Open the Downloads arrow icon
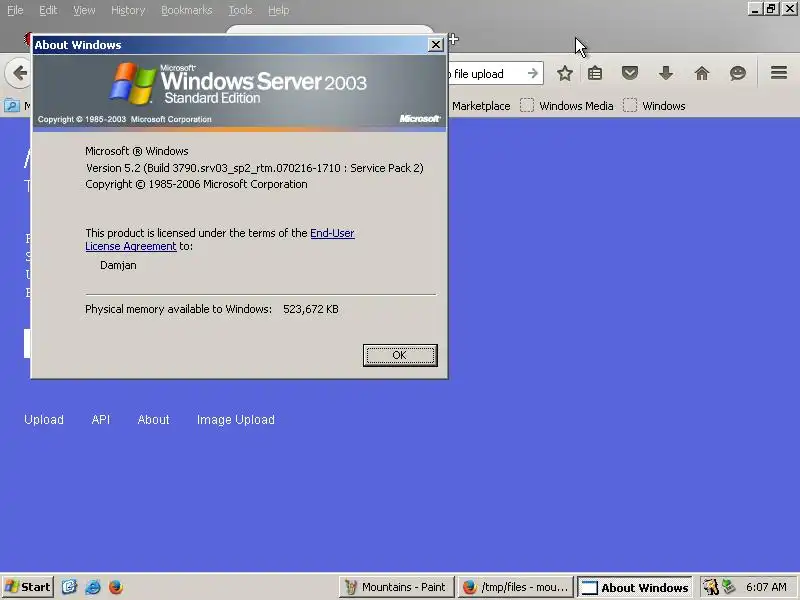Screen dimensions: 800x600 (x=666, y=73)
